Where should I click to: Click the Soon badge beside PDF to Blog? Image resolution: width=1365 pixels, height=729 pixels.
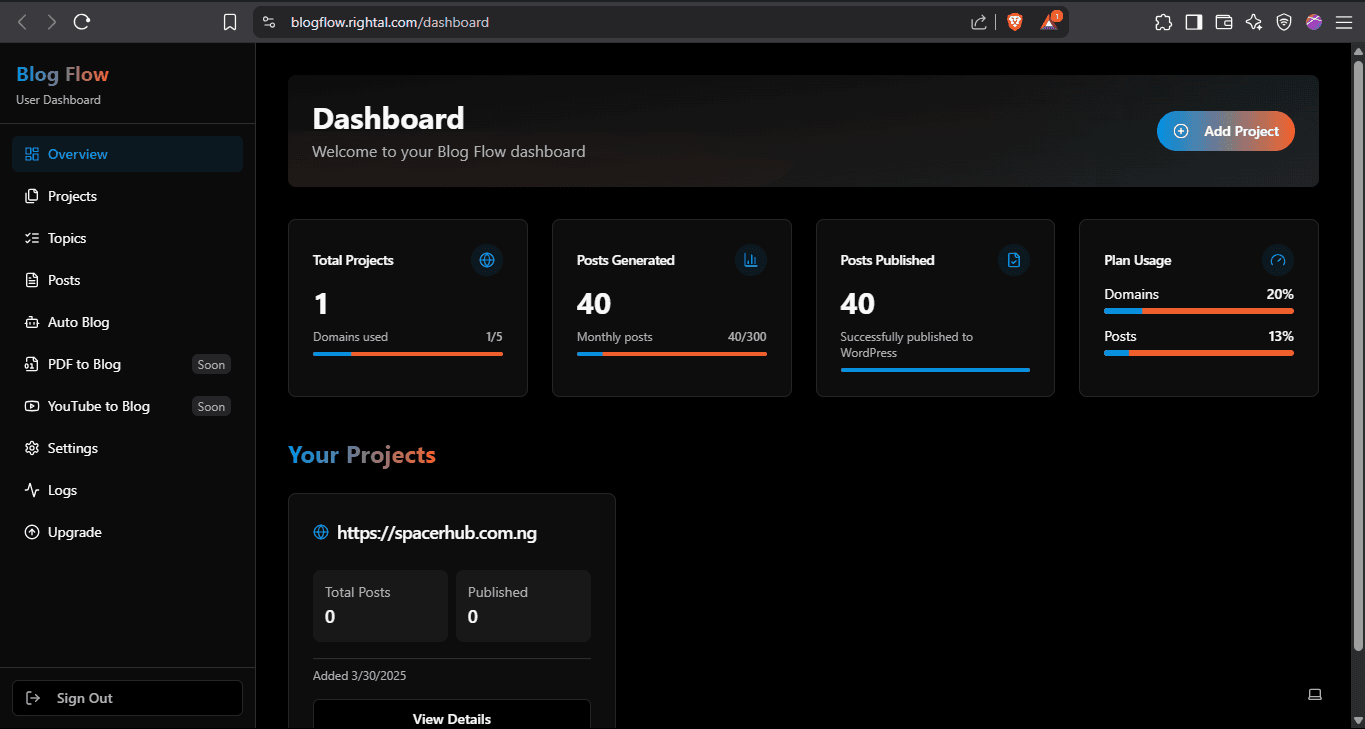pyautogui.click(x=211, y=365)
